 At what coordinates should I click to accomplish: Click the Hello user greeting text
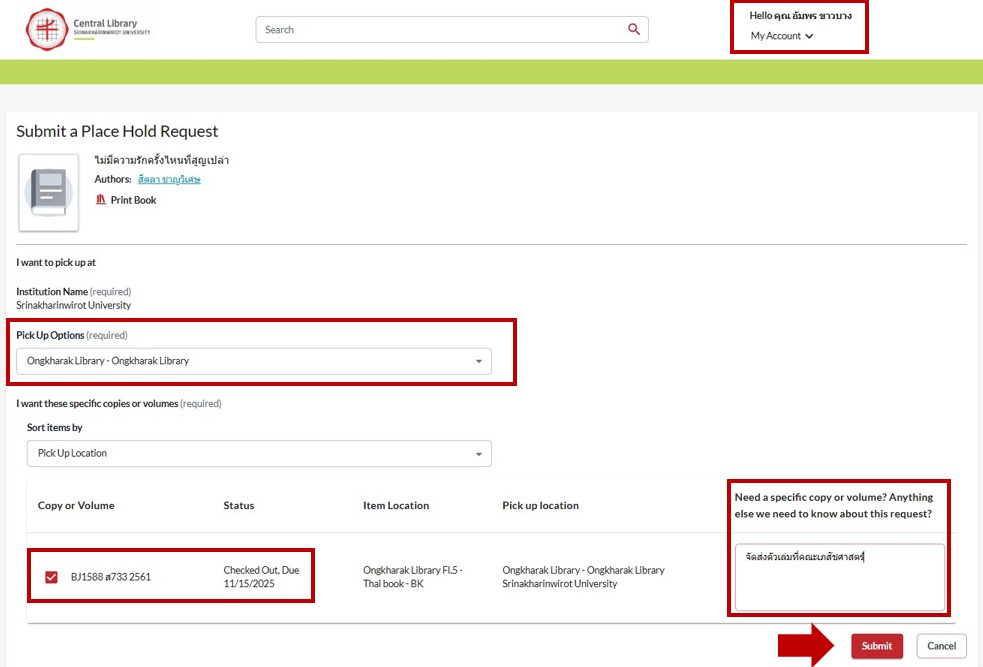click(x=800, y=16)
